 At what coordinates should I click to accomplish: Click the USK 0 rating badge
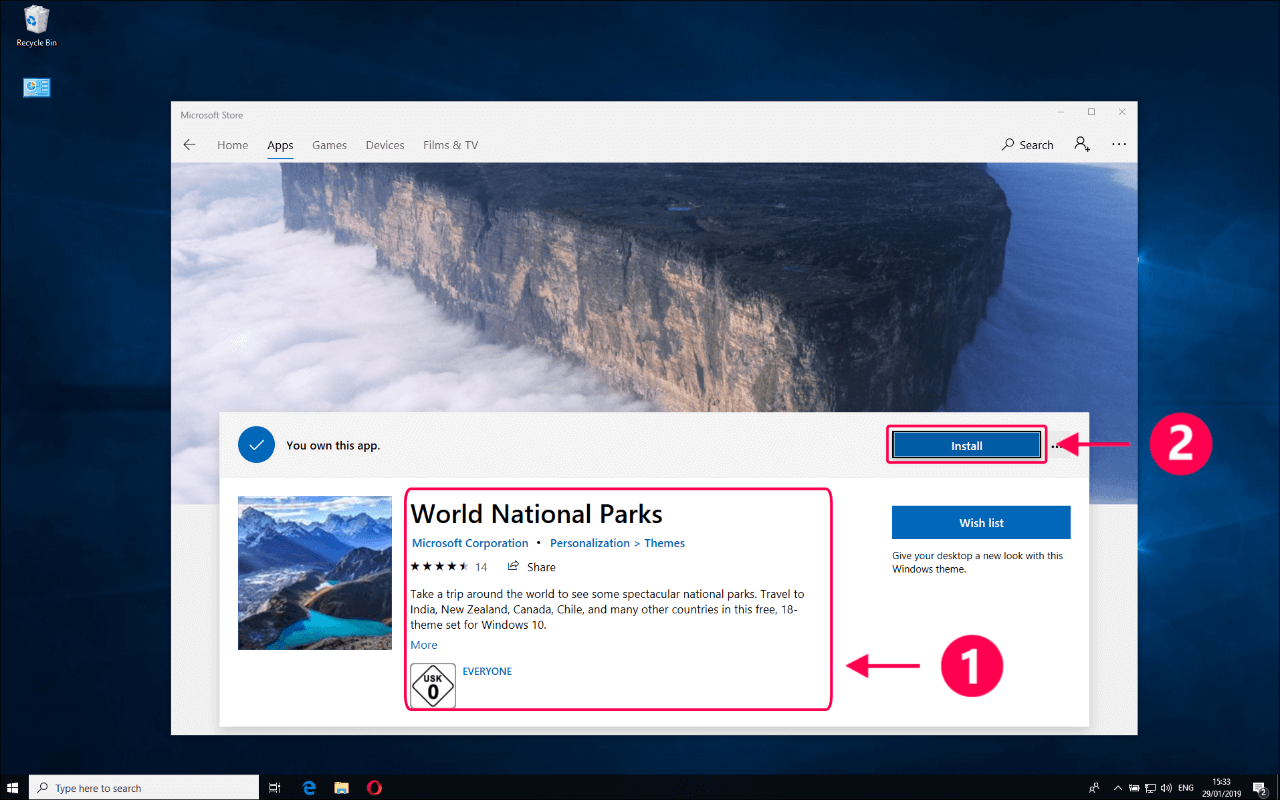click(433, 686)
